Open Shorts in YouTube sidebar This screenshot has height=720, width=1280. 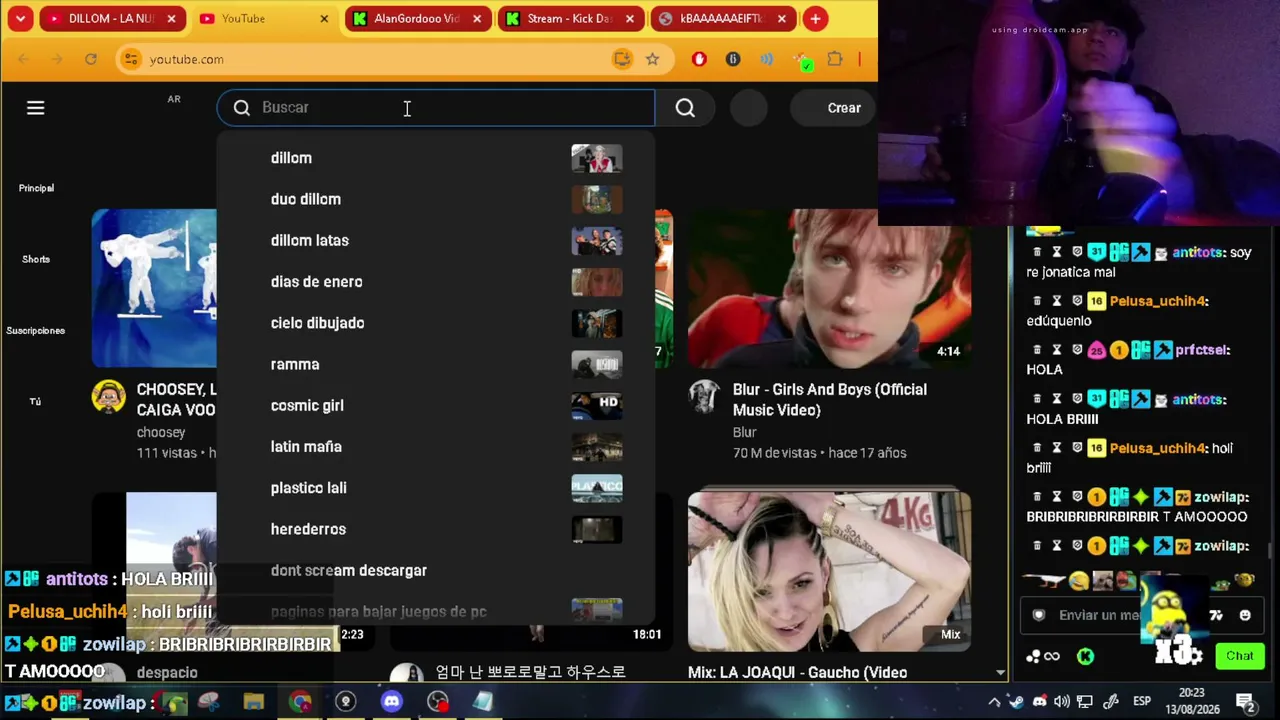36,259
